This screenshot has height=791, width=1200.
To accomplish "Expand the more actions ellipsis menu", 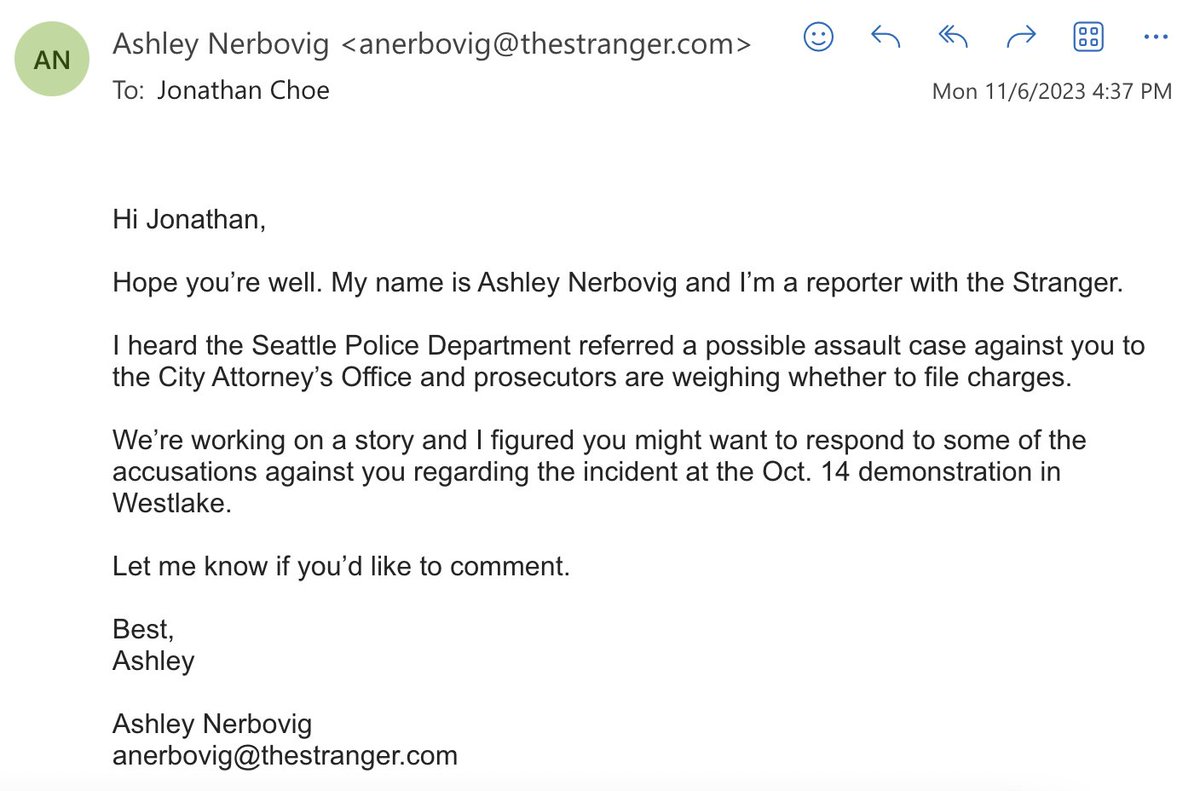I will pyautogui.click(x=1155, y=39).
